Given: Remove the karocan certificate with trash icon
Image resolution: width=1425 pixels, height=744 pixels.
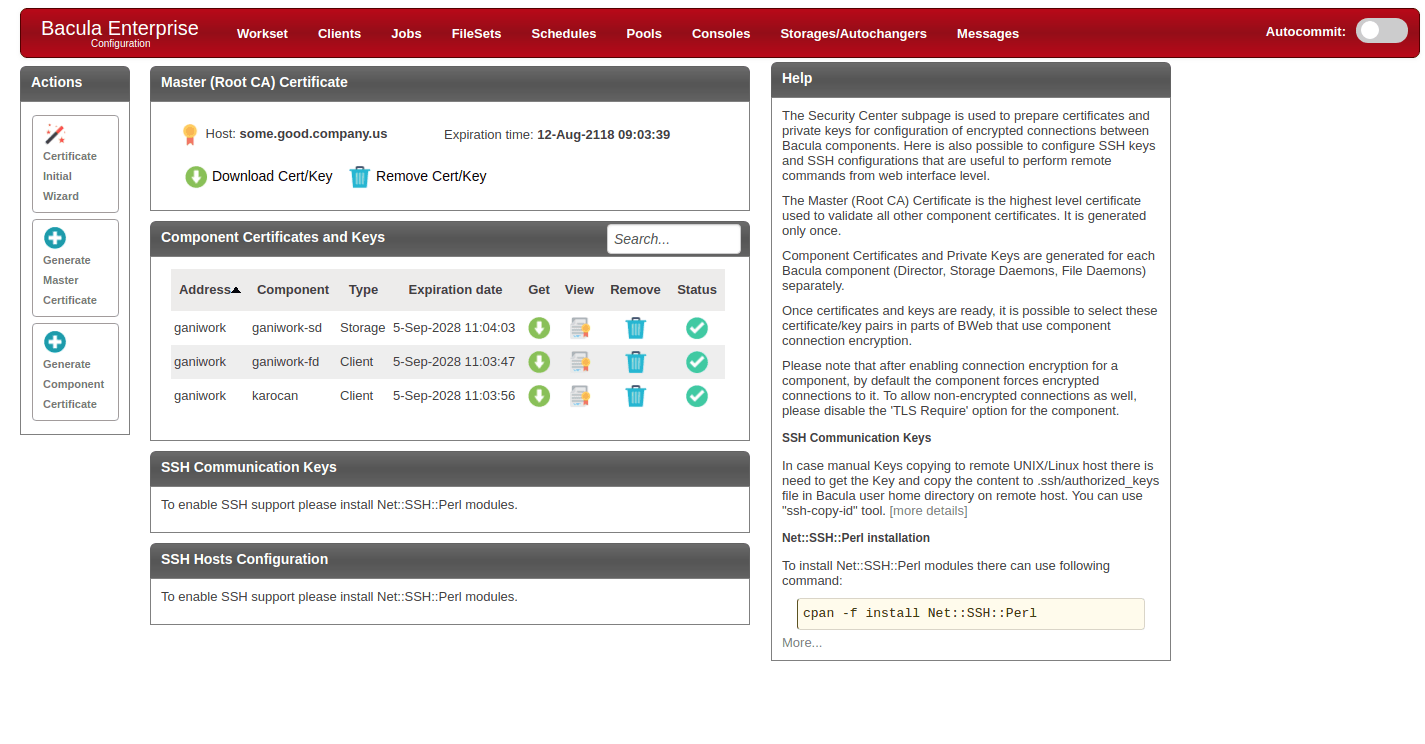Looking at the screenshot, I should [x=636, y=396].
